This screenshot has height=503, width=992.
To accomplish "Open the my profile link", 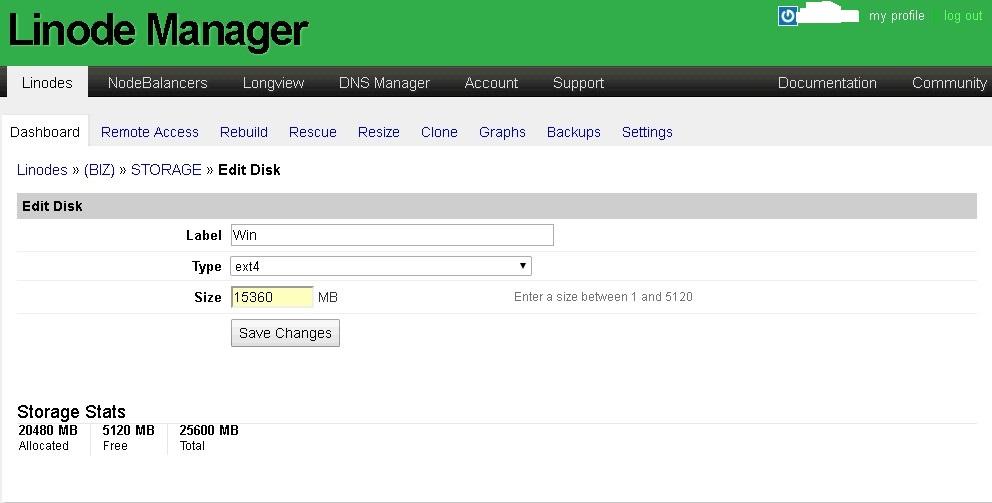I will point(896,16).
